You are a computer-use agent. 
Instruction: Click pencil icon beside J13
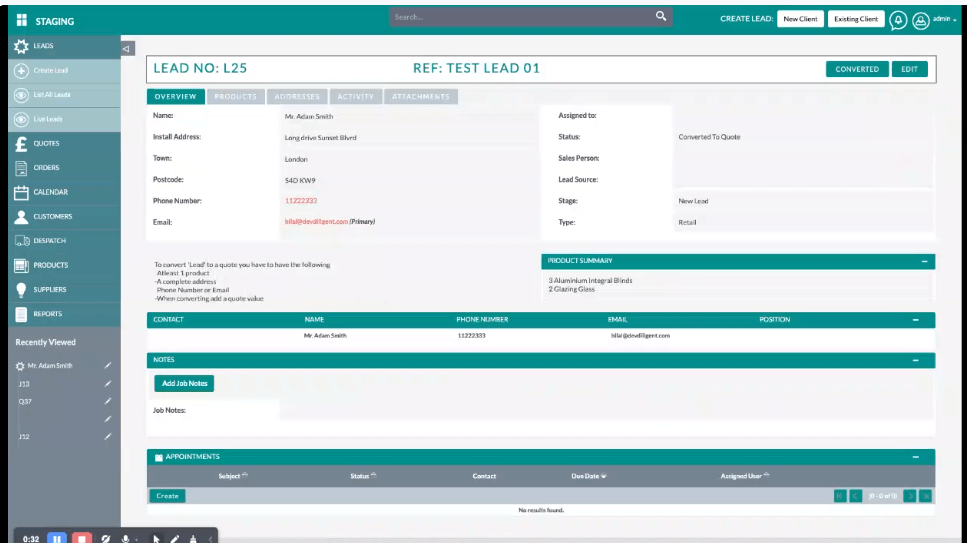pyautogui.click(x=108, y=384)
